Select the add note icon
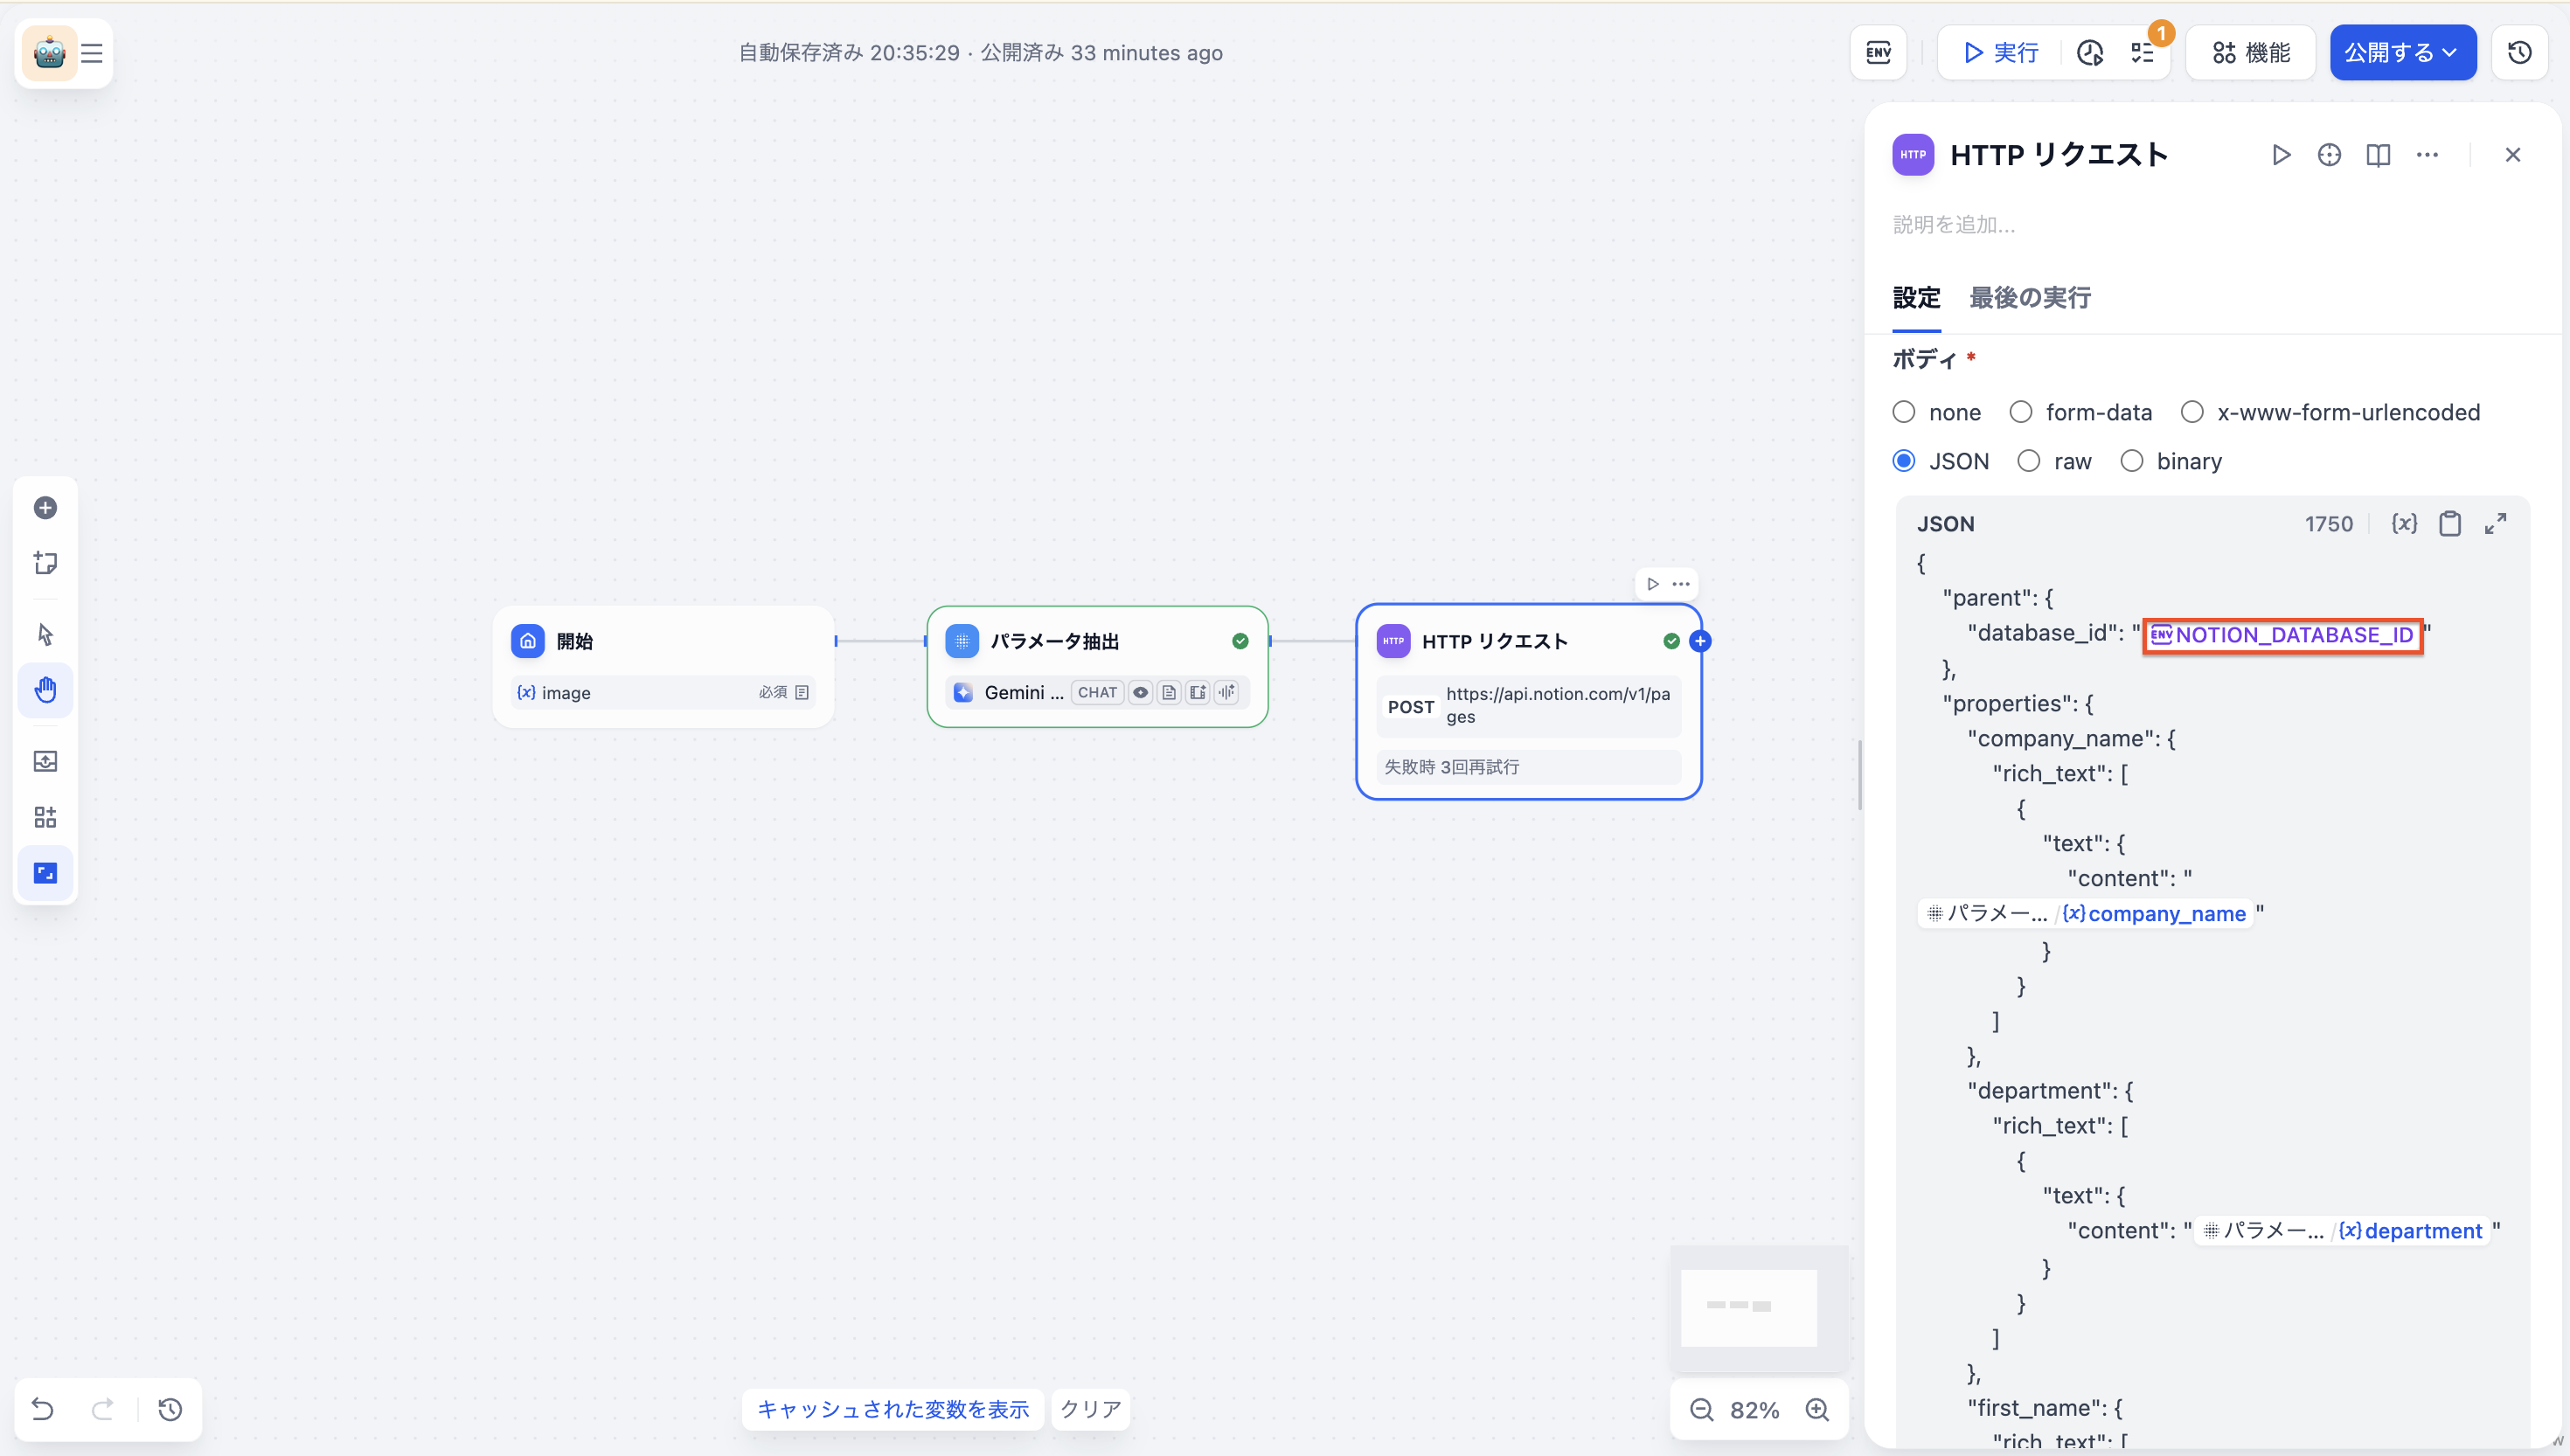The height and width of the screenshot is (1456, 2570). [x=45, y=563]
